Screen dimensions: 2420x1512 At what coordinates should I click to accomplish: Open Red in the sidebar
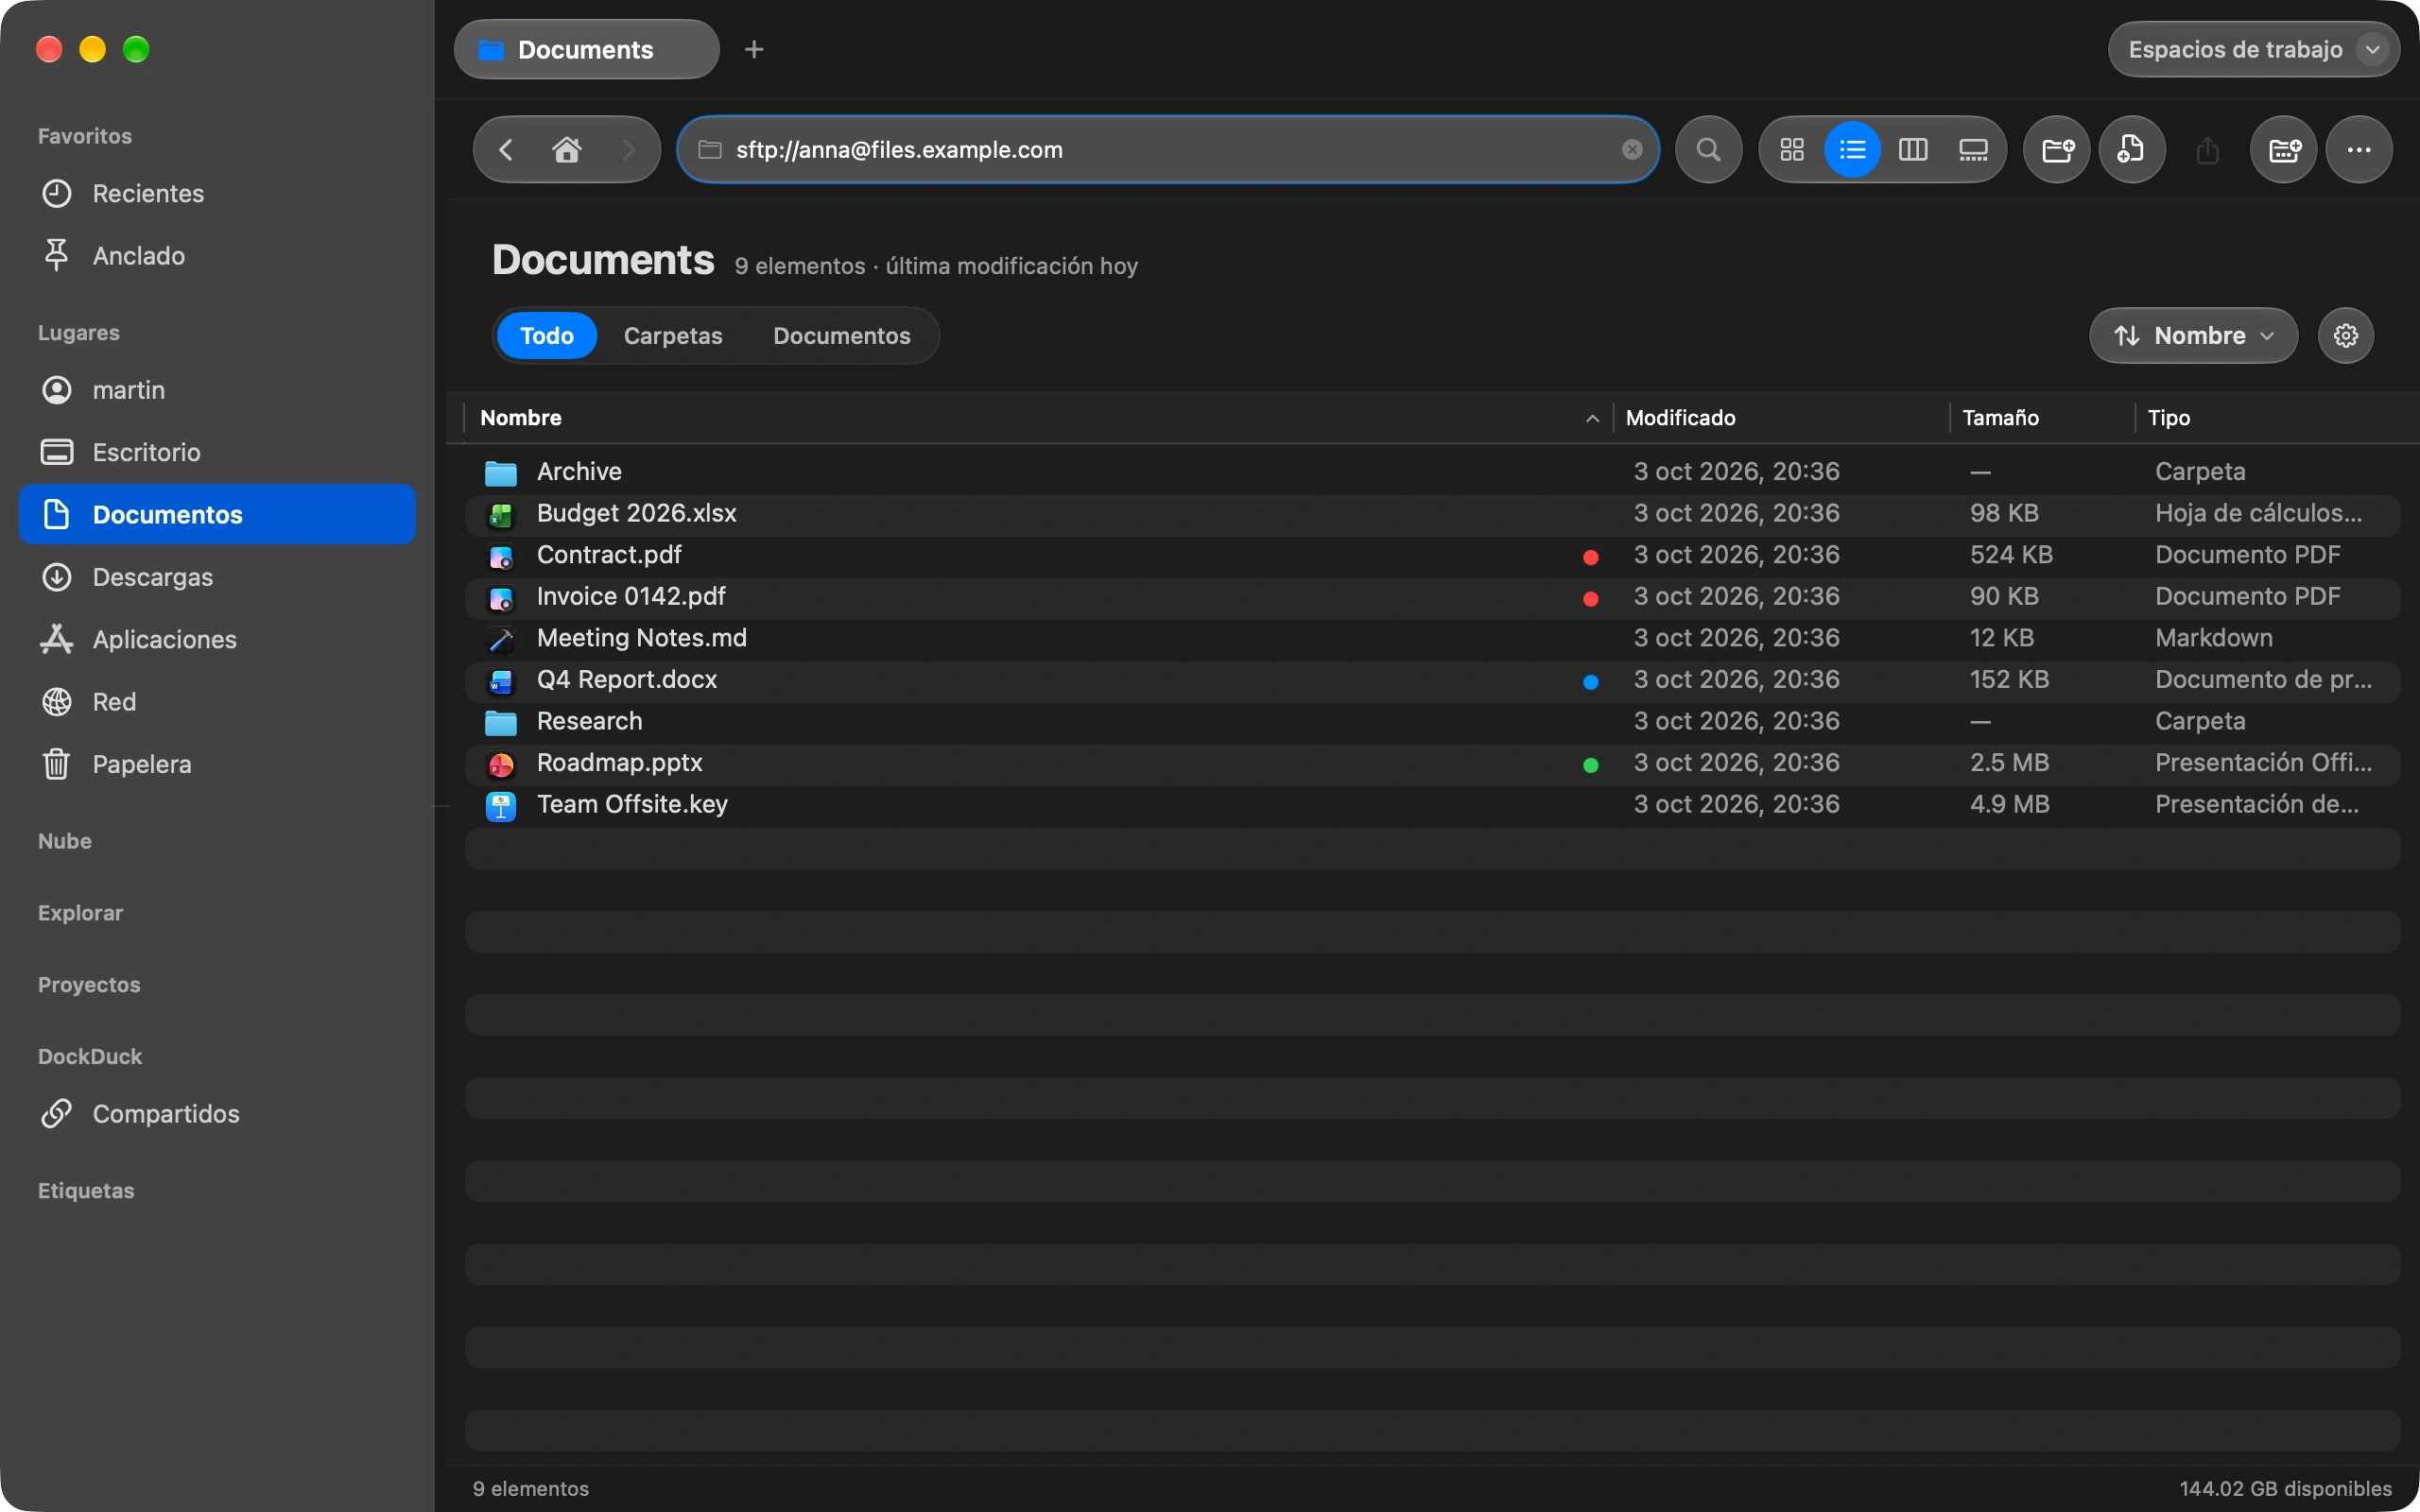click(x=217, y=702)
